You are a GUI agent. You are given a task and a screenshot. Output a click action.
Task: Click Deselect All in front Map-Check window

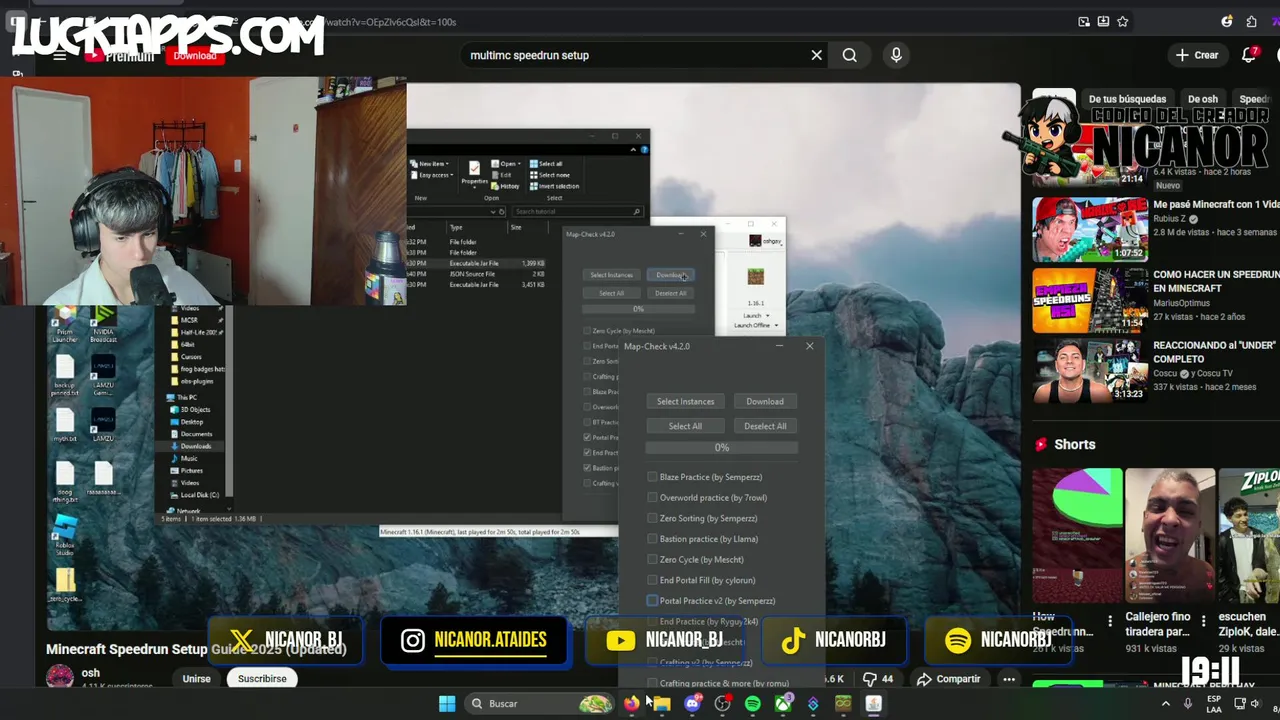click(x=765, y=426)
